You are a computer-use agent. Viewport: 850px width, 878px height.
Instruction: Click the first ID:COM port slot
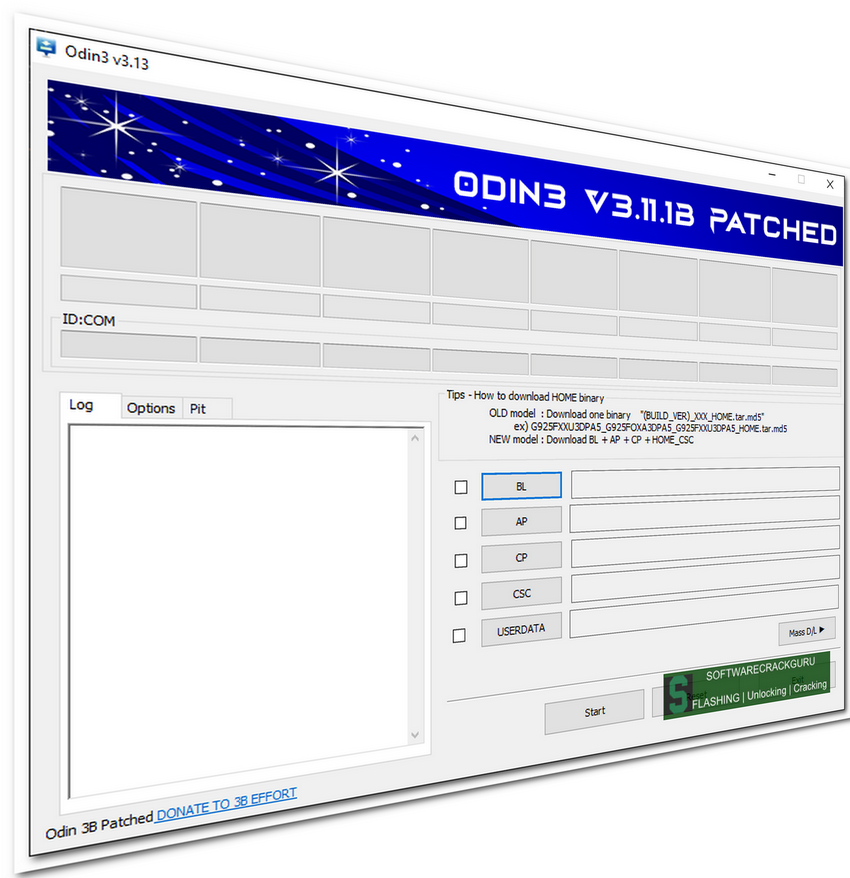pos(129,345)
